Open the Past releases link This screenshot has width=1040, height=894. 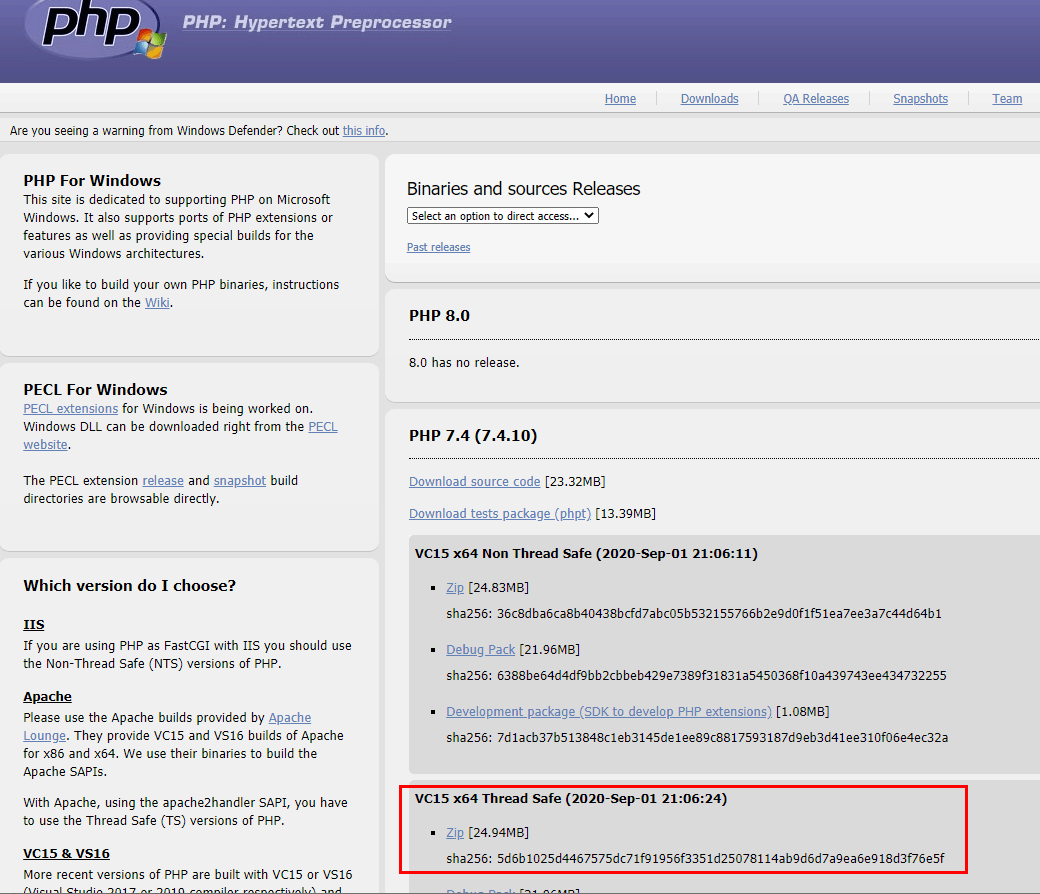pos(438,247)
